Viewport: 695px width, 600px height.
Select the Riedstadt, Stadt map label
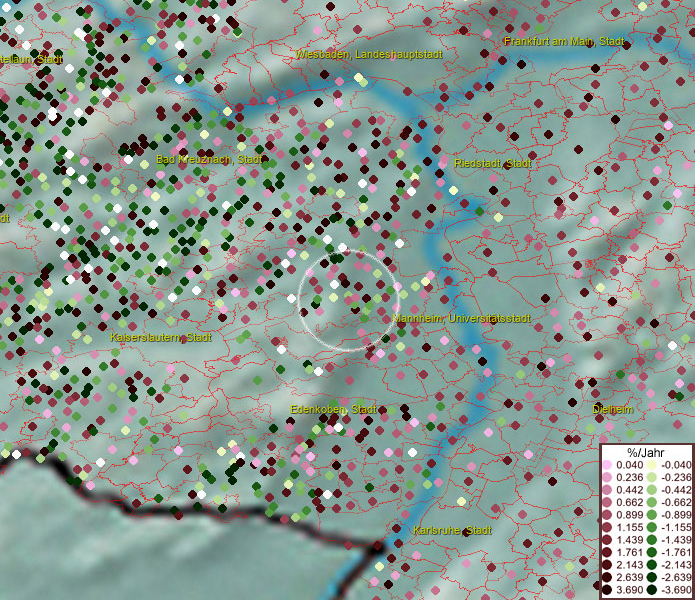[492, 163]
